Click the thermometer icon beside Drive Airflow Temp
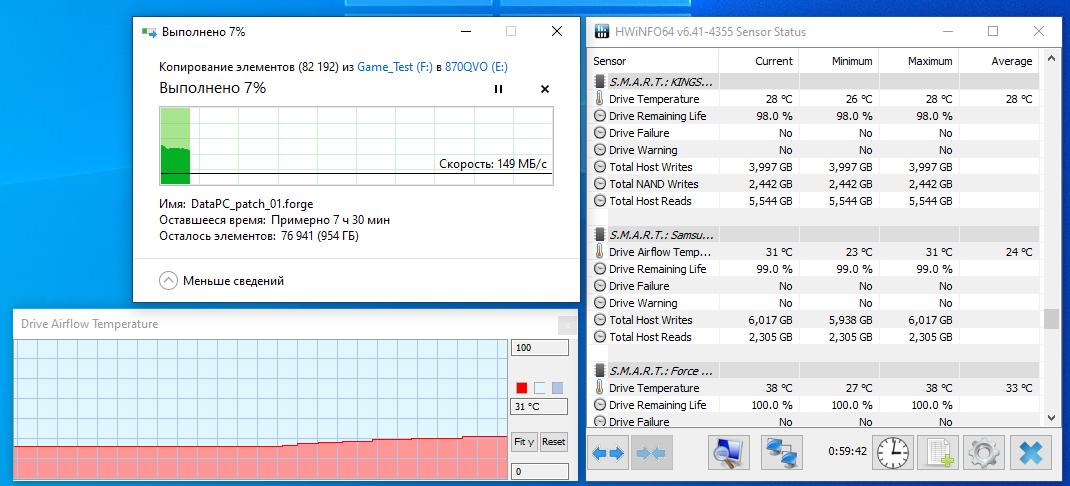The width and height of the screenshot is (1070, 486). pos(600,252)
